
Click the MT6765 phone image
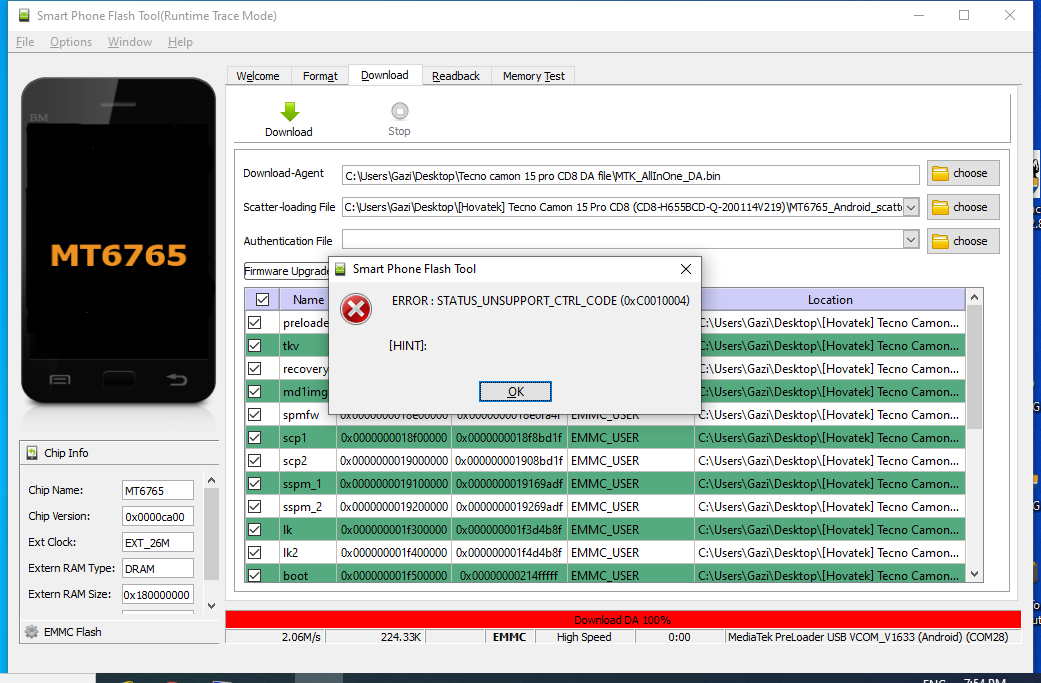click(119, 240)
